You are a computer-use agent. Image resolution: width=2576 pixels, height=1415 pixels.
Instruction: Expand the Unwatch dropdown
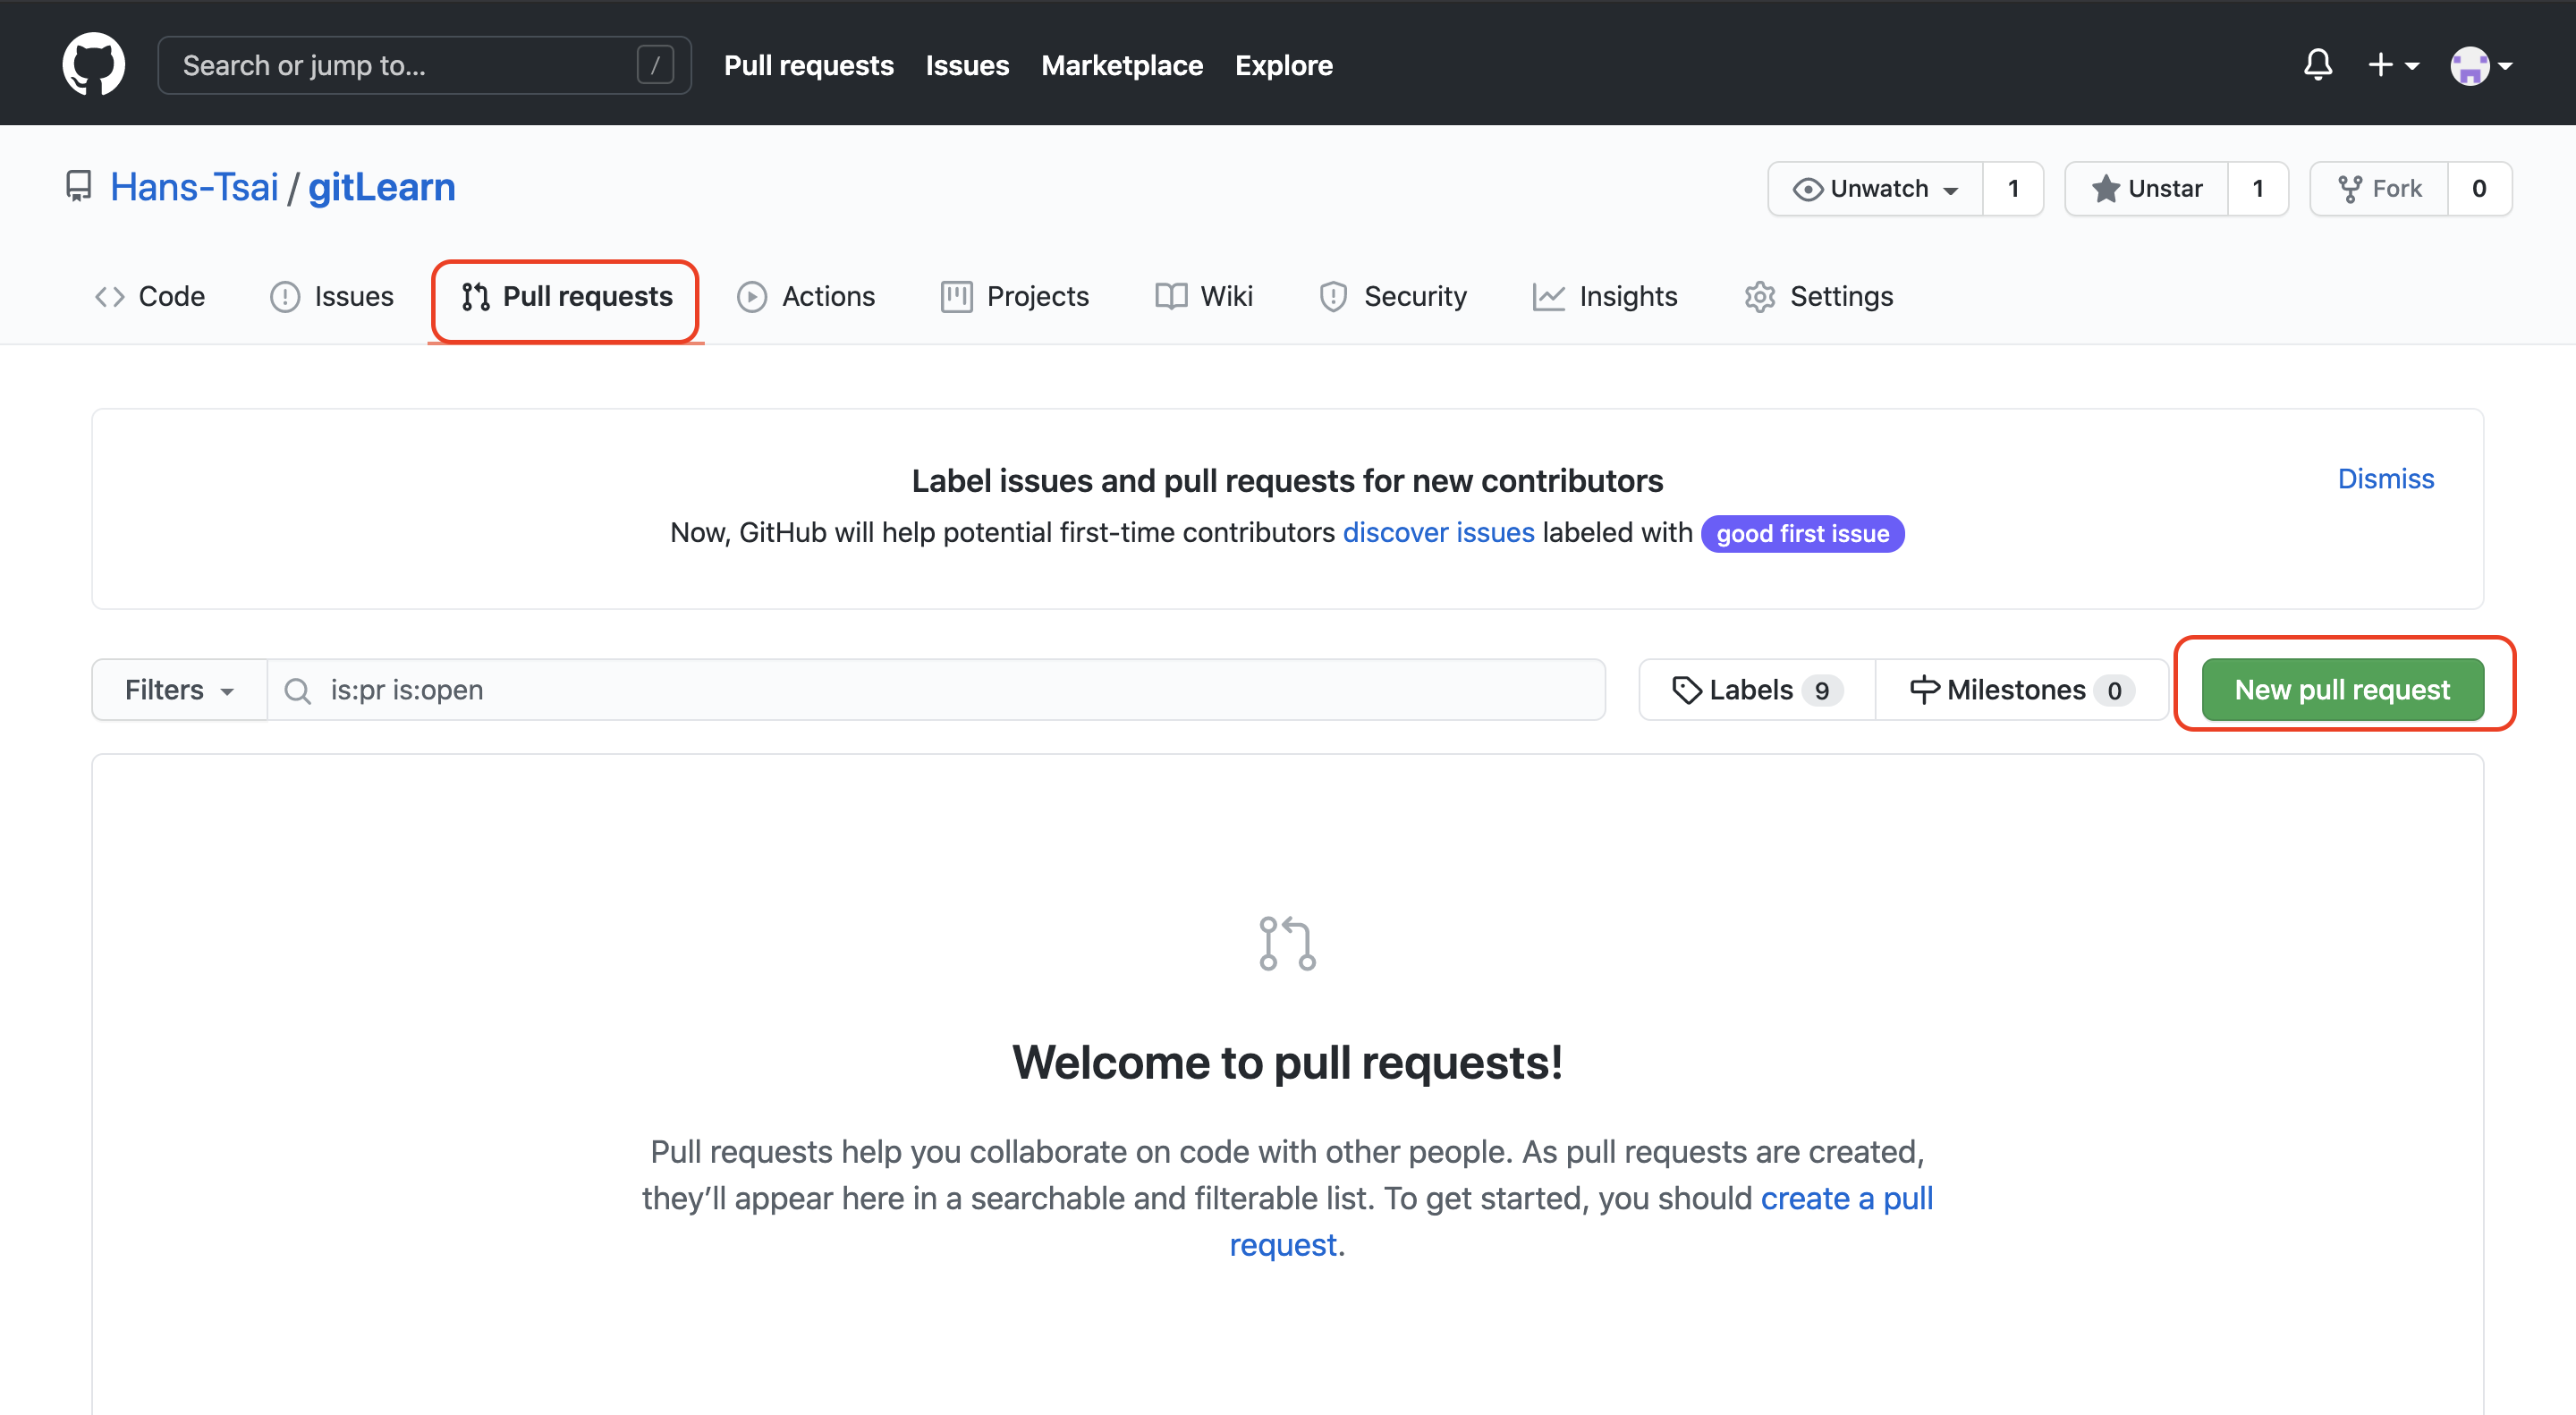pyautogui.click(x=1875, y=188)
